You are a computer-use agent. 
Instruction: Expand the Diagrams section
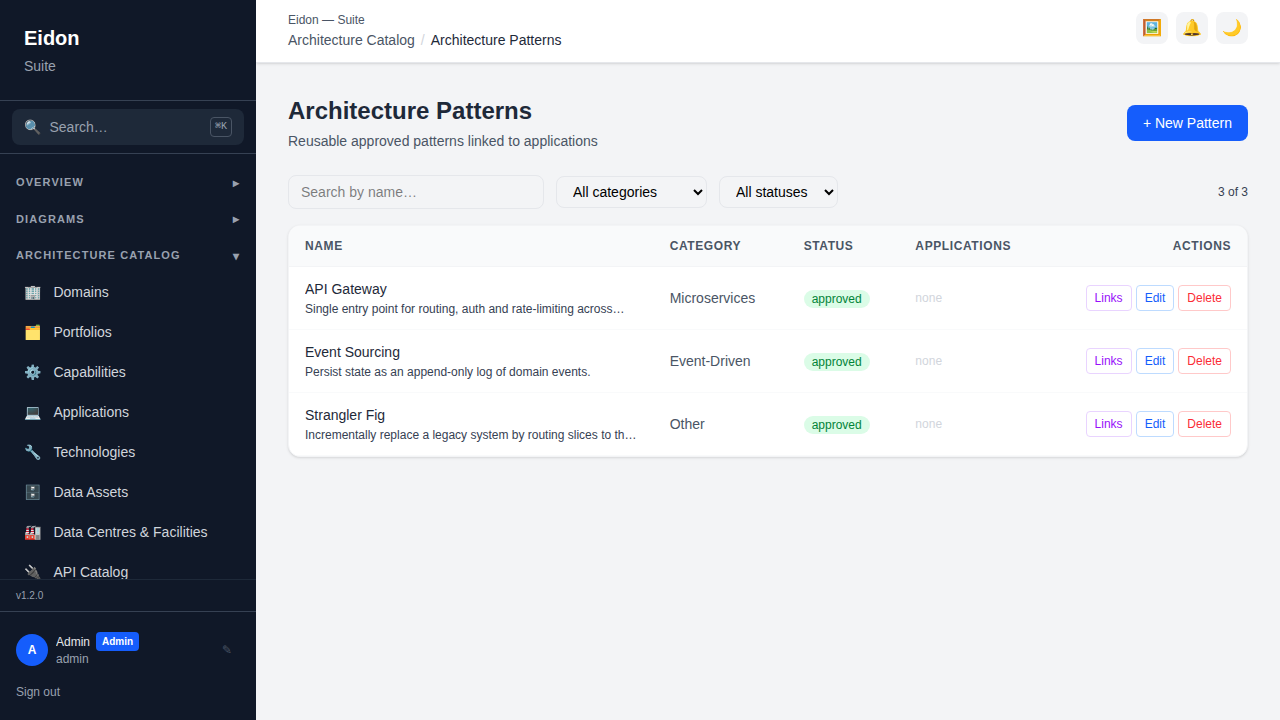128,219
